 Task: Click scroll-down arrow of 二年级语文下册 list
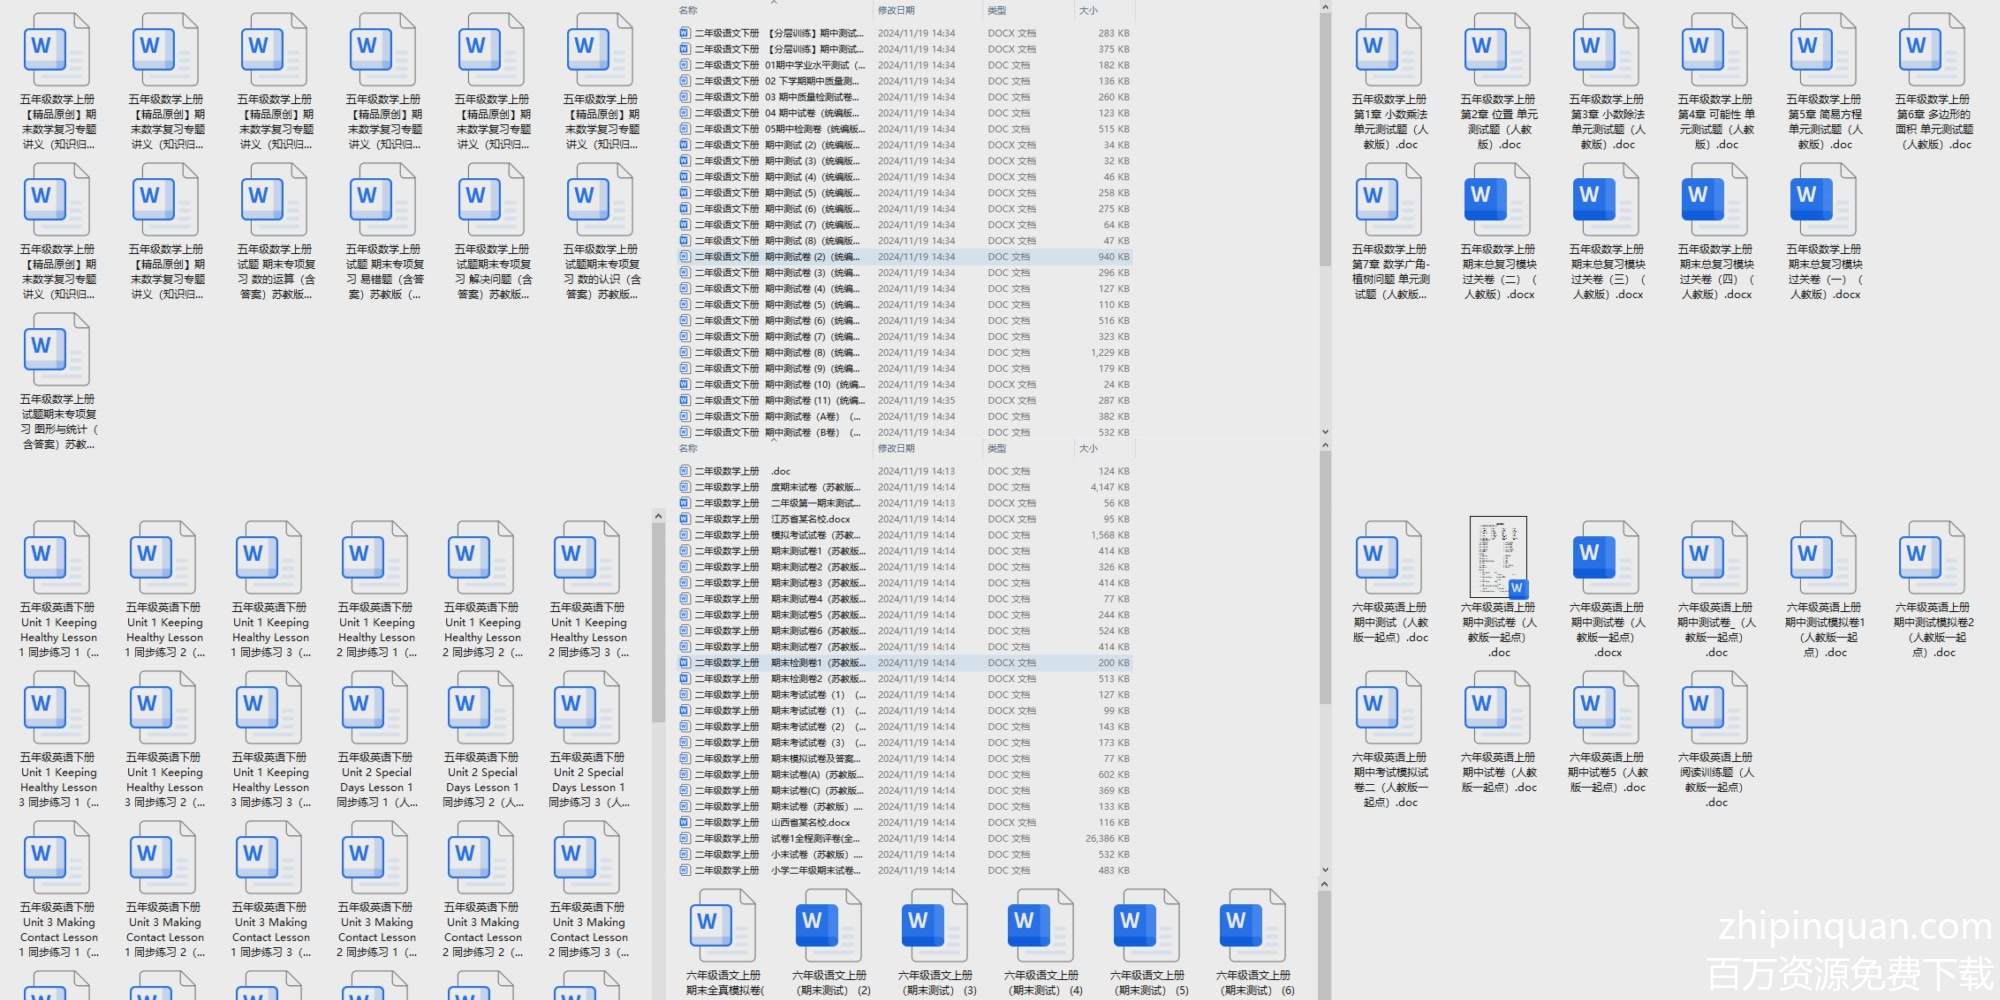1325,432
